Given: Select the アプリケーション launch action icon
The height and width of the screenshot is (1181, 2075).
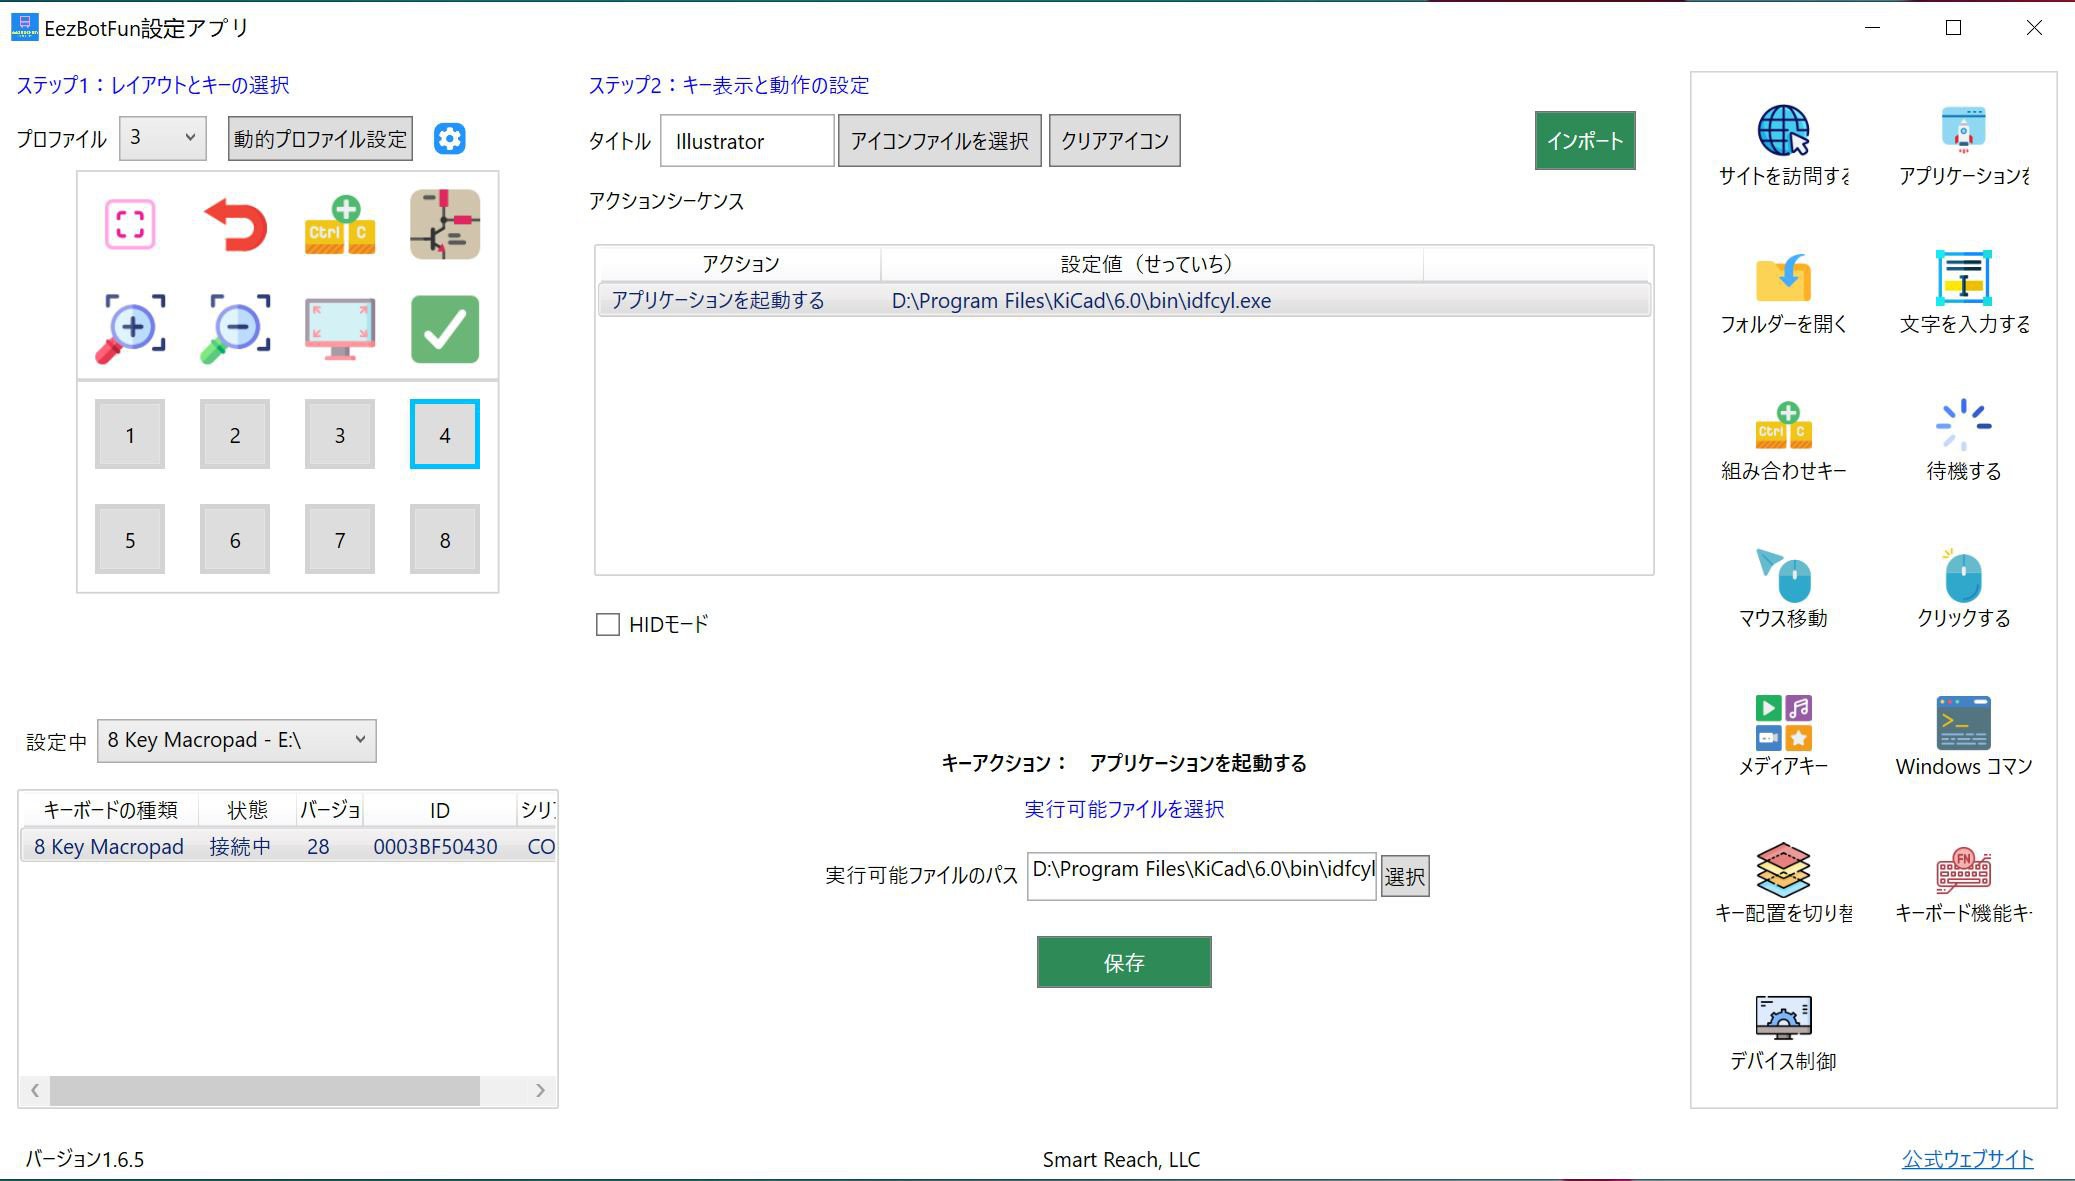Looking at the screenshot, I should pos(1962,130).
